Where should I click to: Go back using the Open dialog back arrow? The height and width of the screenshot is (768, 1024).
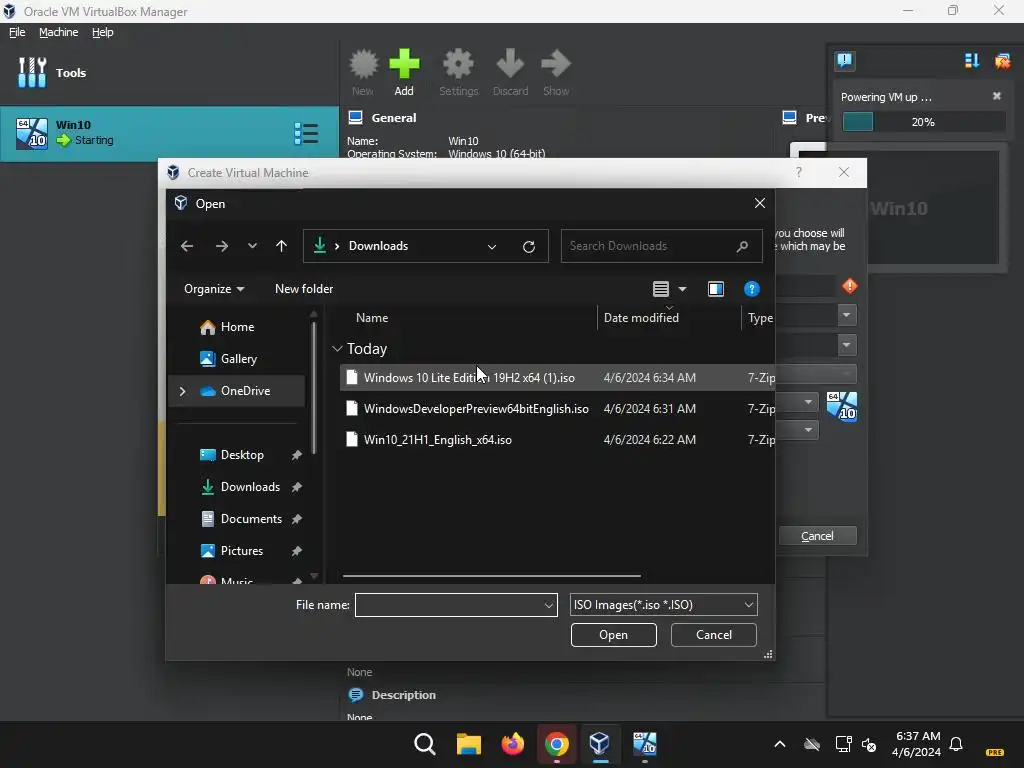point(187,246)
